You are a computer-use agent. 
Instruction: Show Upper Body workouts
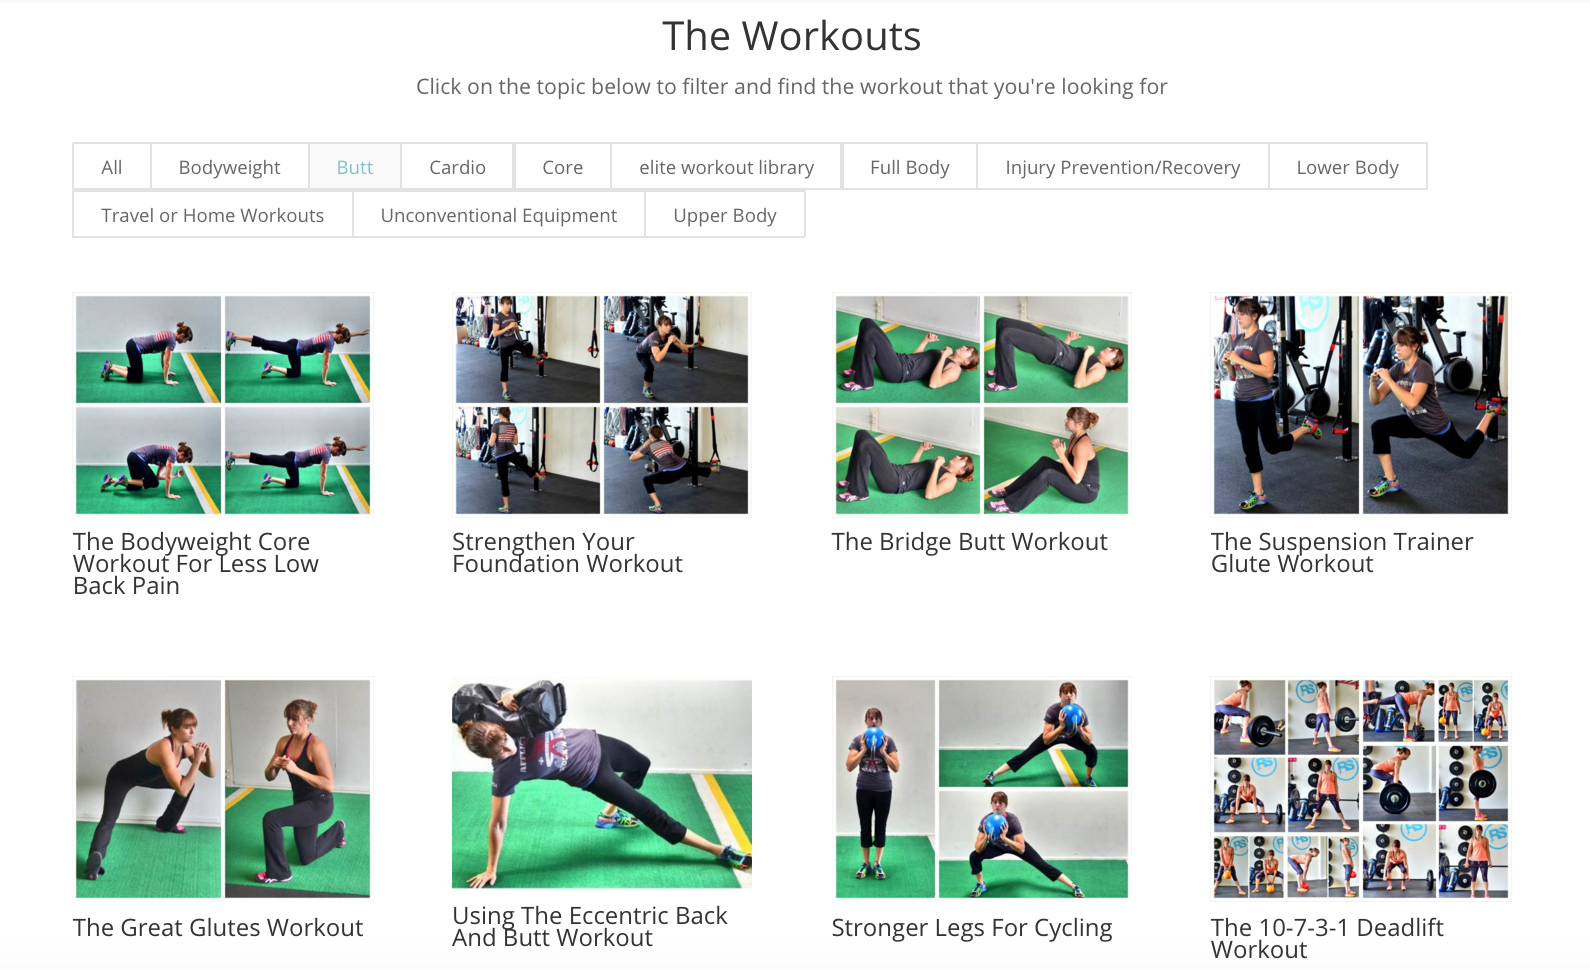click(x=724, y=215)
